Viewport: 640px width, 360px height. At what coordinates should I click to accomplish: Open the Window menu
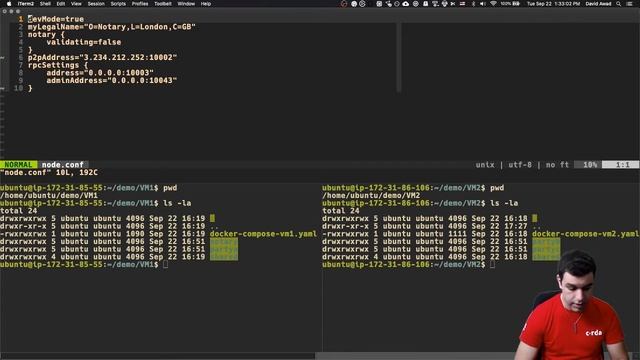pyautogui.click(x=186, y=4)
